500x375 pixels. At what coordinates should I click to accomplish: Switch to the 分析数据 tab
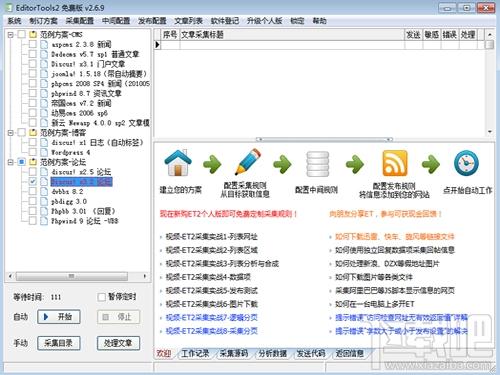click(x=273, y=353)
